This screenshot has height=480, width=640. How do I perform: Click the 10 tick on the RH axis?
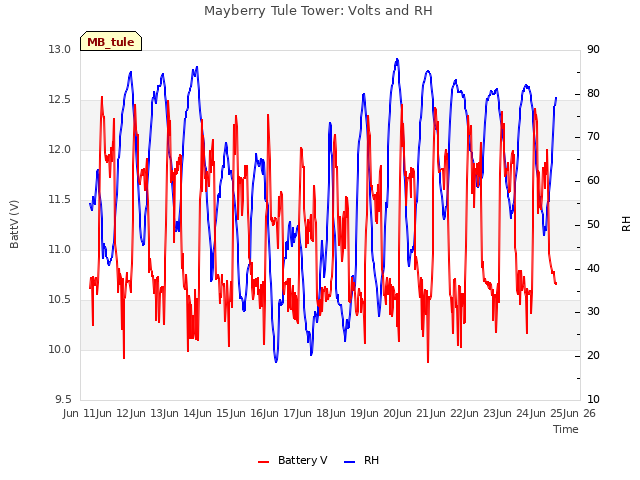click(x=593, y=399)
